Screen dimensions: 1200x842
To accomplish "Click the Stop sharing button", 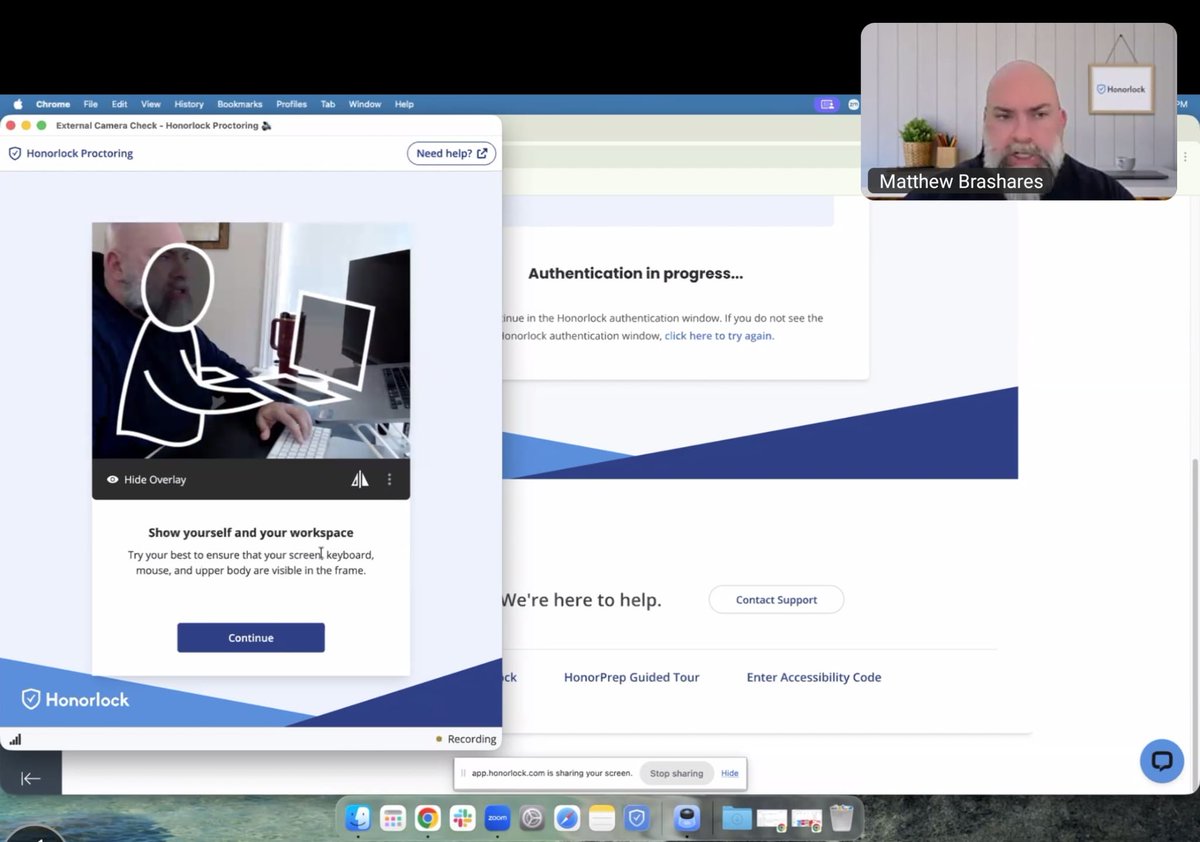I will click(x=676, y=773).
